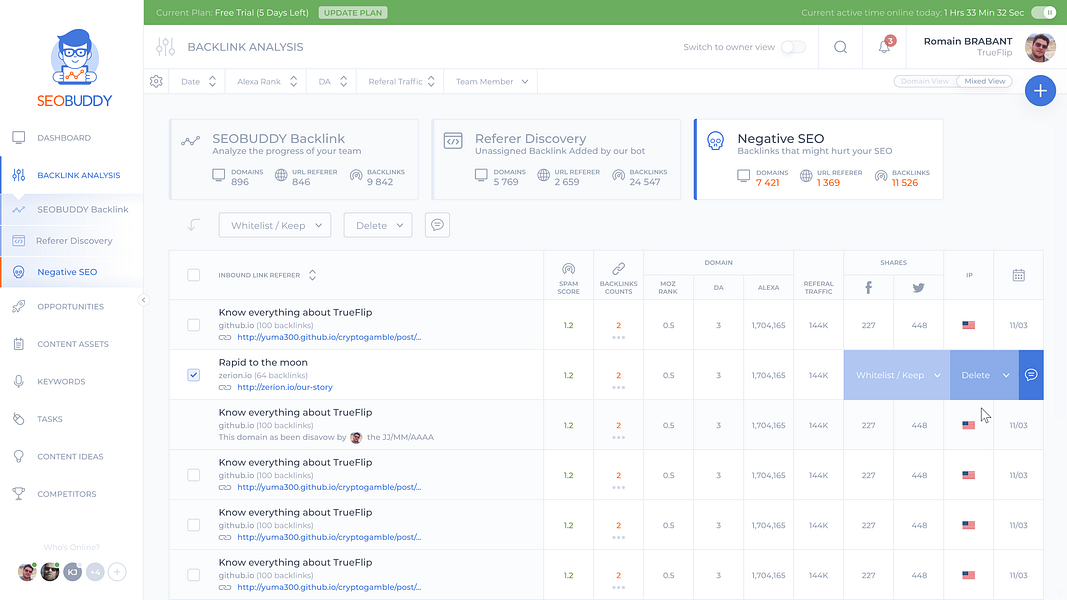Open the search magnifier icon
Viewport: 1067px width, 600px height.
pyautogui.click(x=840, y=47)
